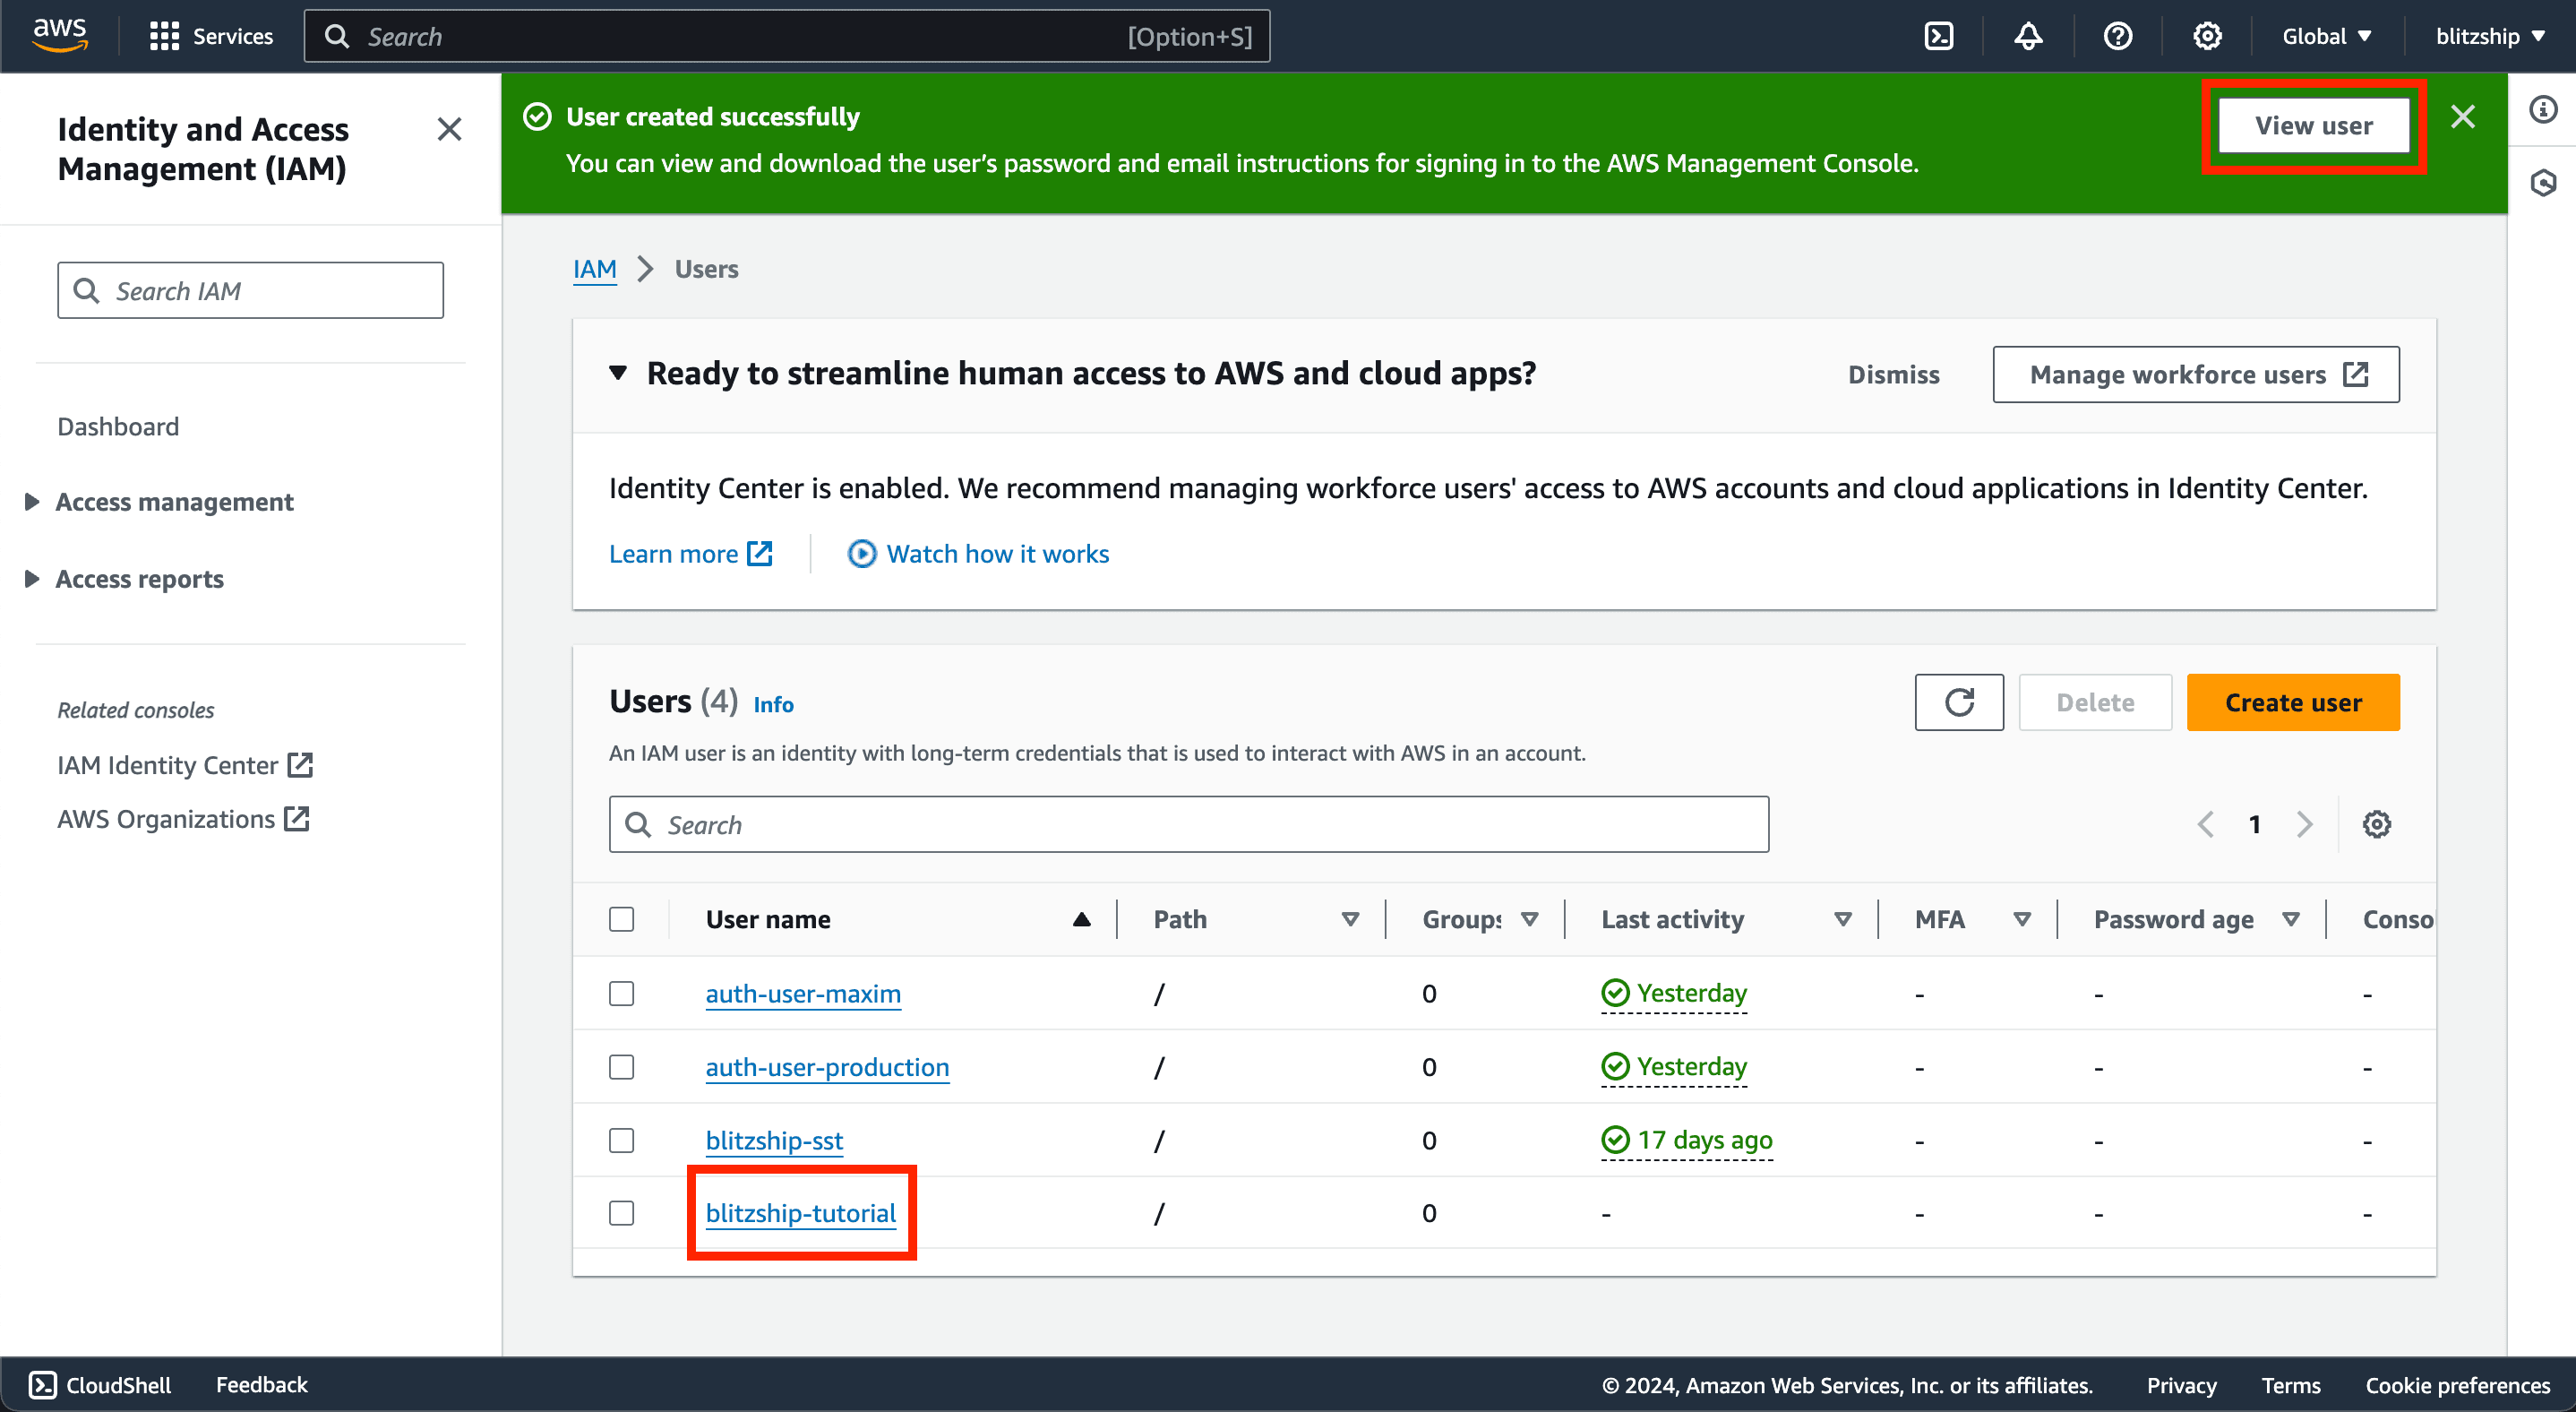This screenshot has height=1412, width=2576.
Task: Open IAM Identity Center related console
Action: pyautogui.click(x=185, y=765)
